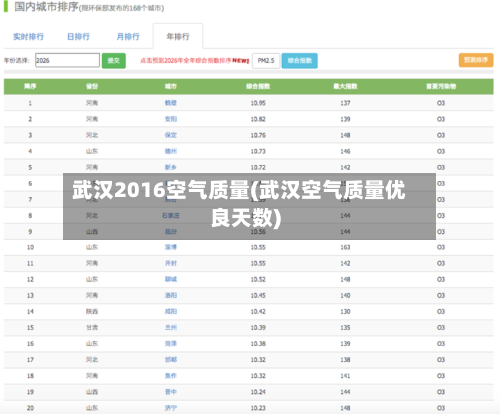The image size is (500, 414).
Task: Switch to the 日排行 tab
Action: pos(78,36)
